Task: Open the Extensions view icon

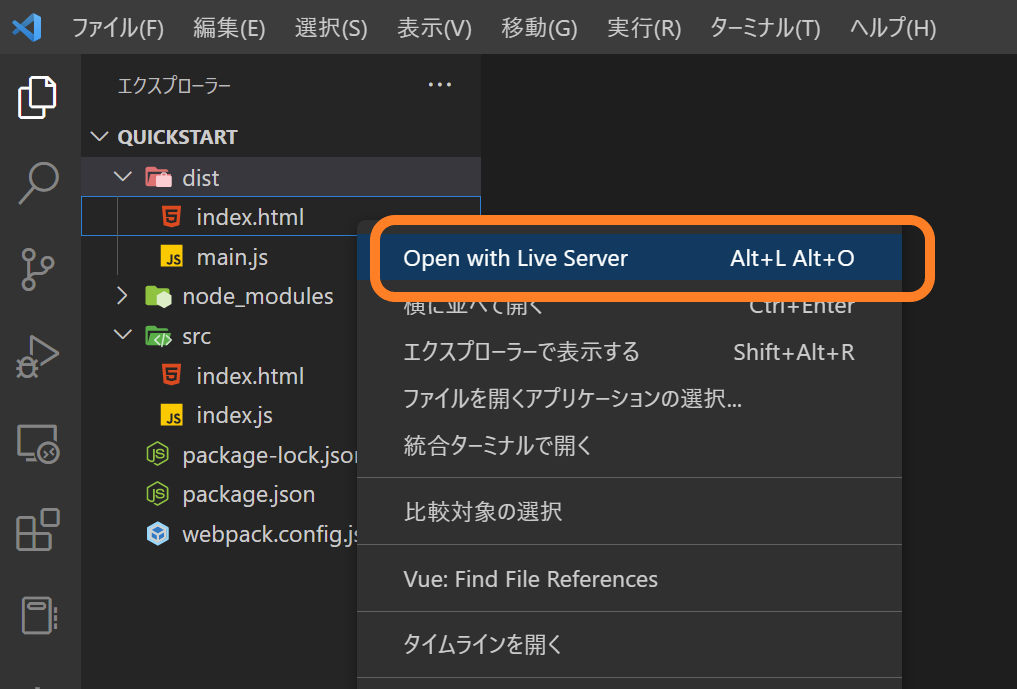Action: [x=38, y=529]
